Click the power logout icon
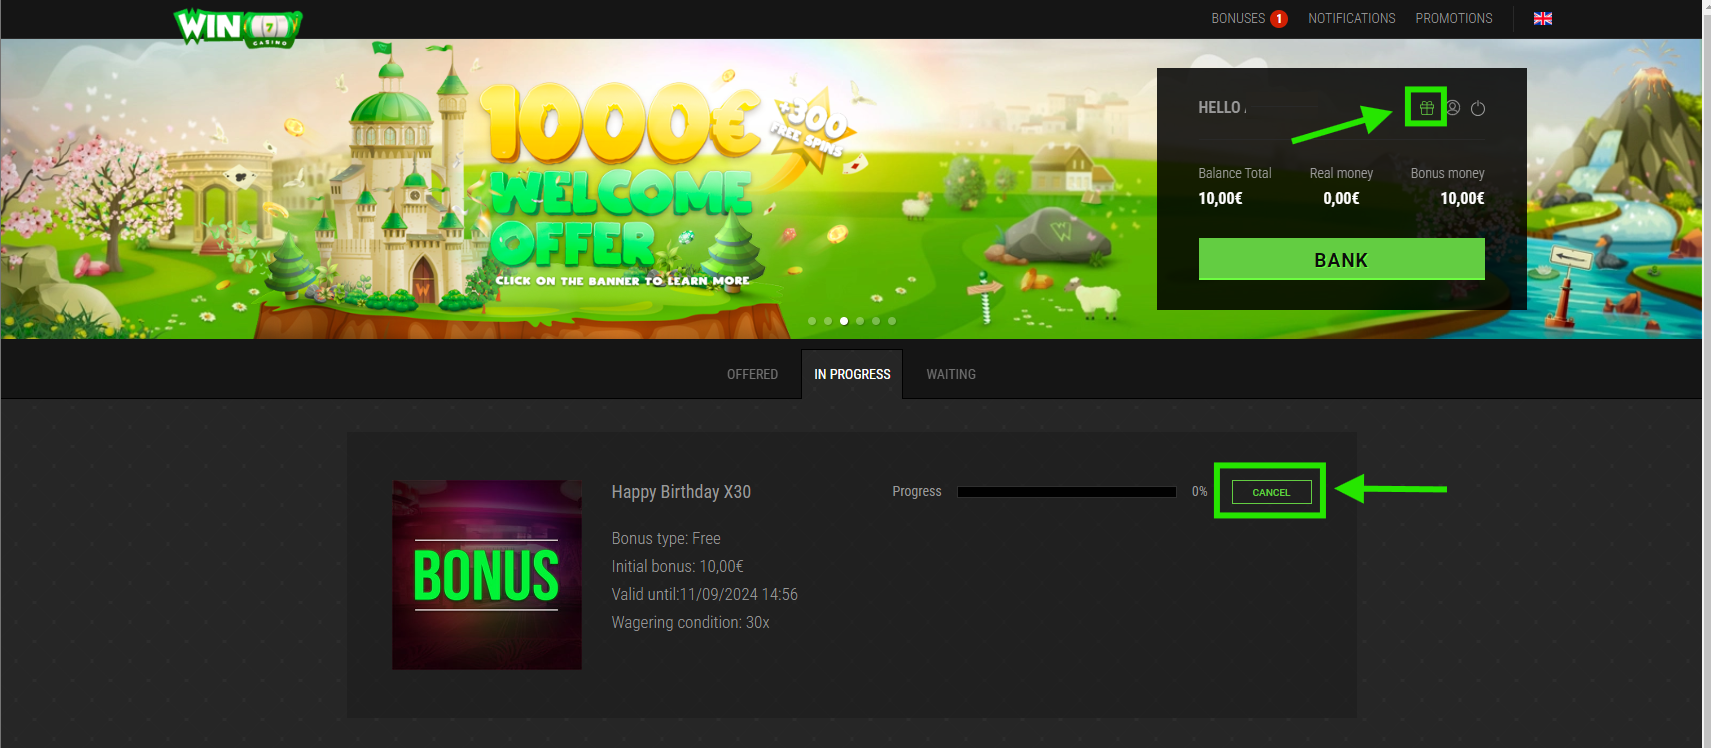Image resolution: width=1711 pixels, height=748 pixels. point(1478,108)
